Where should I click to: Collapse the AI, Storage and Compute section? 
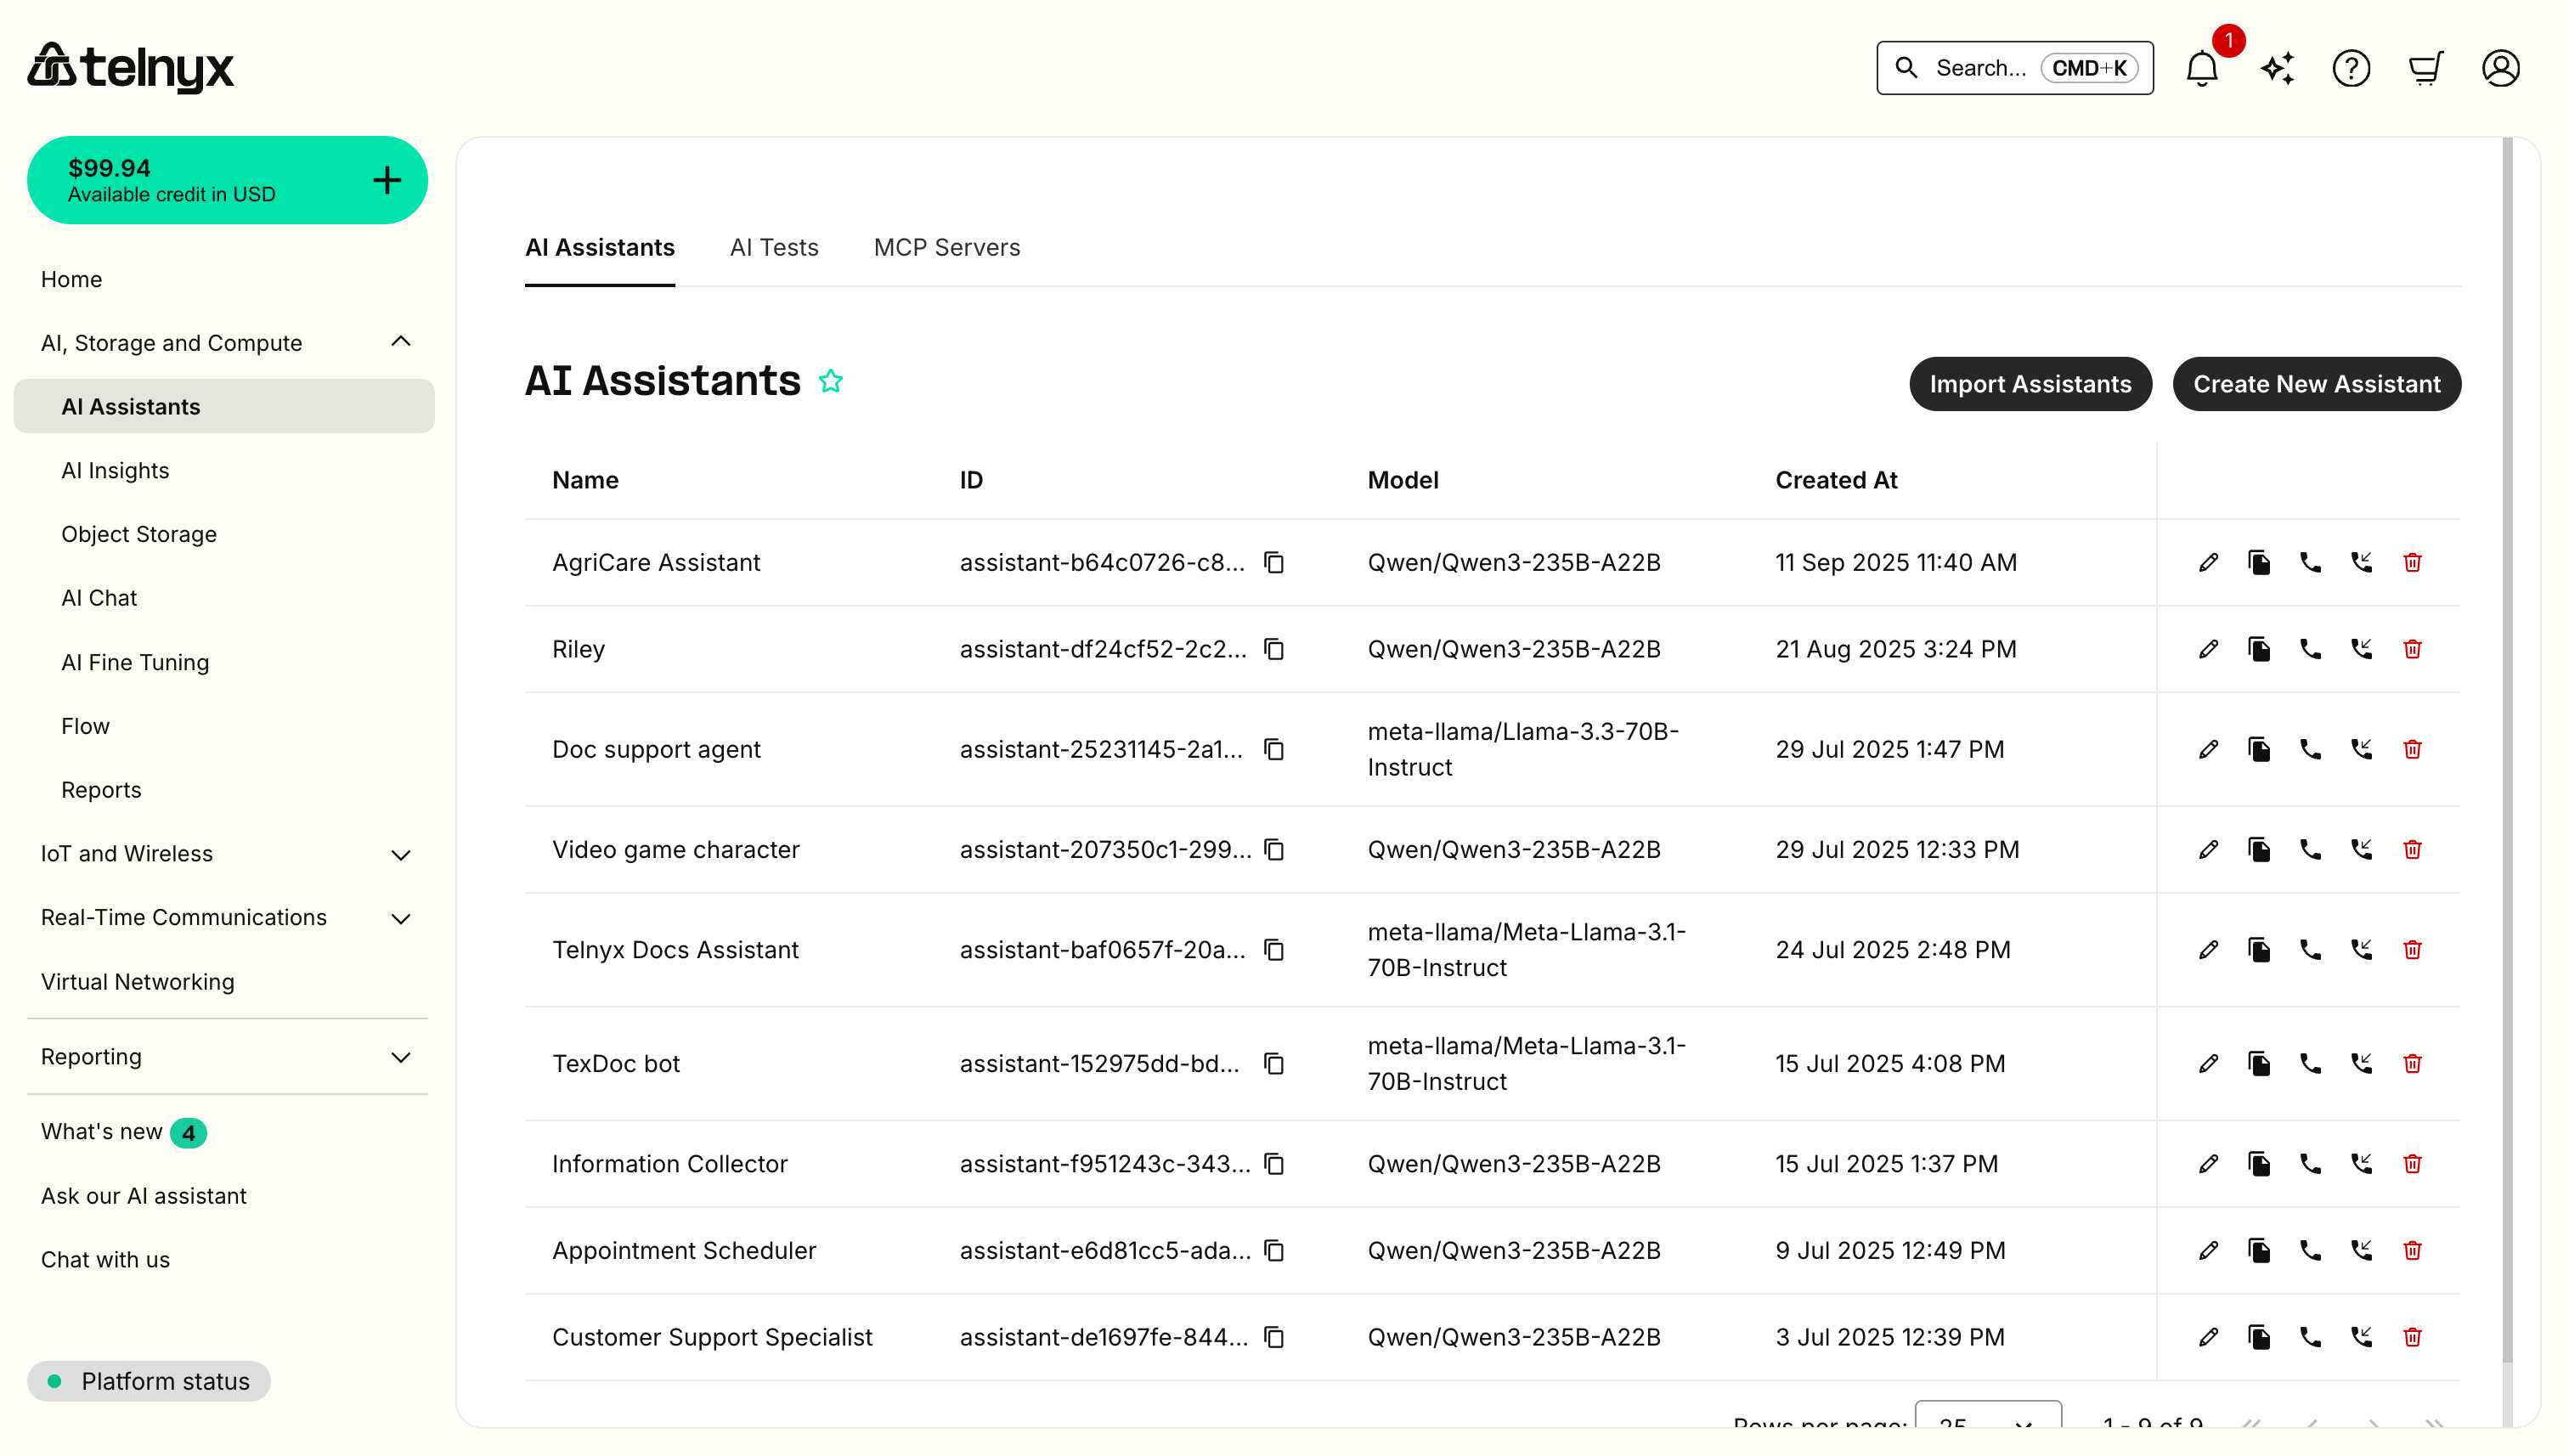401,341
